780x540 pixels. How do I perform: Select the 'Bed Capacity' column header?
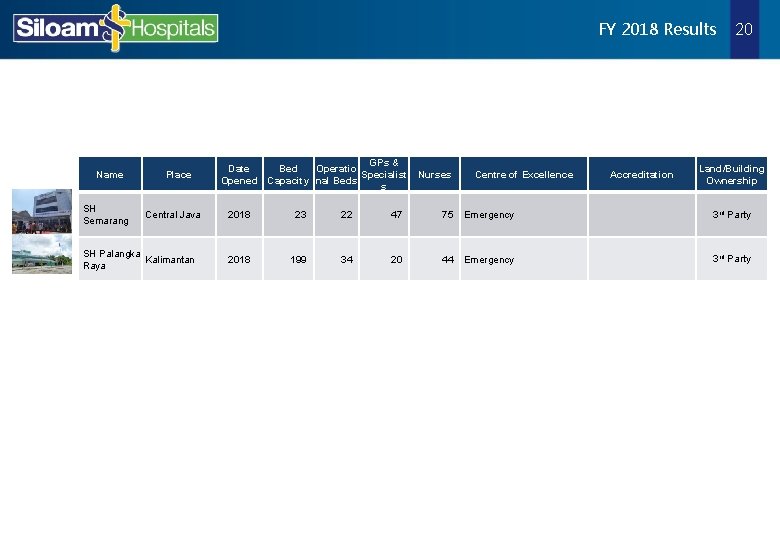coord(288,174)
